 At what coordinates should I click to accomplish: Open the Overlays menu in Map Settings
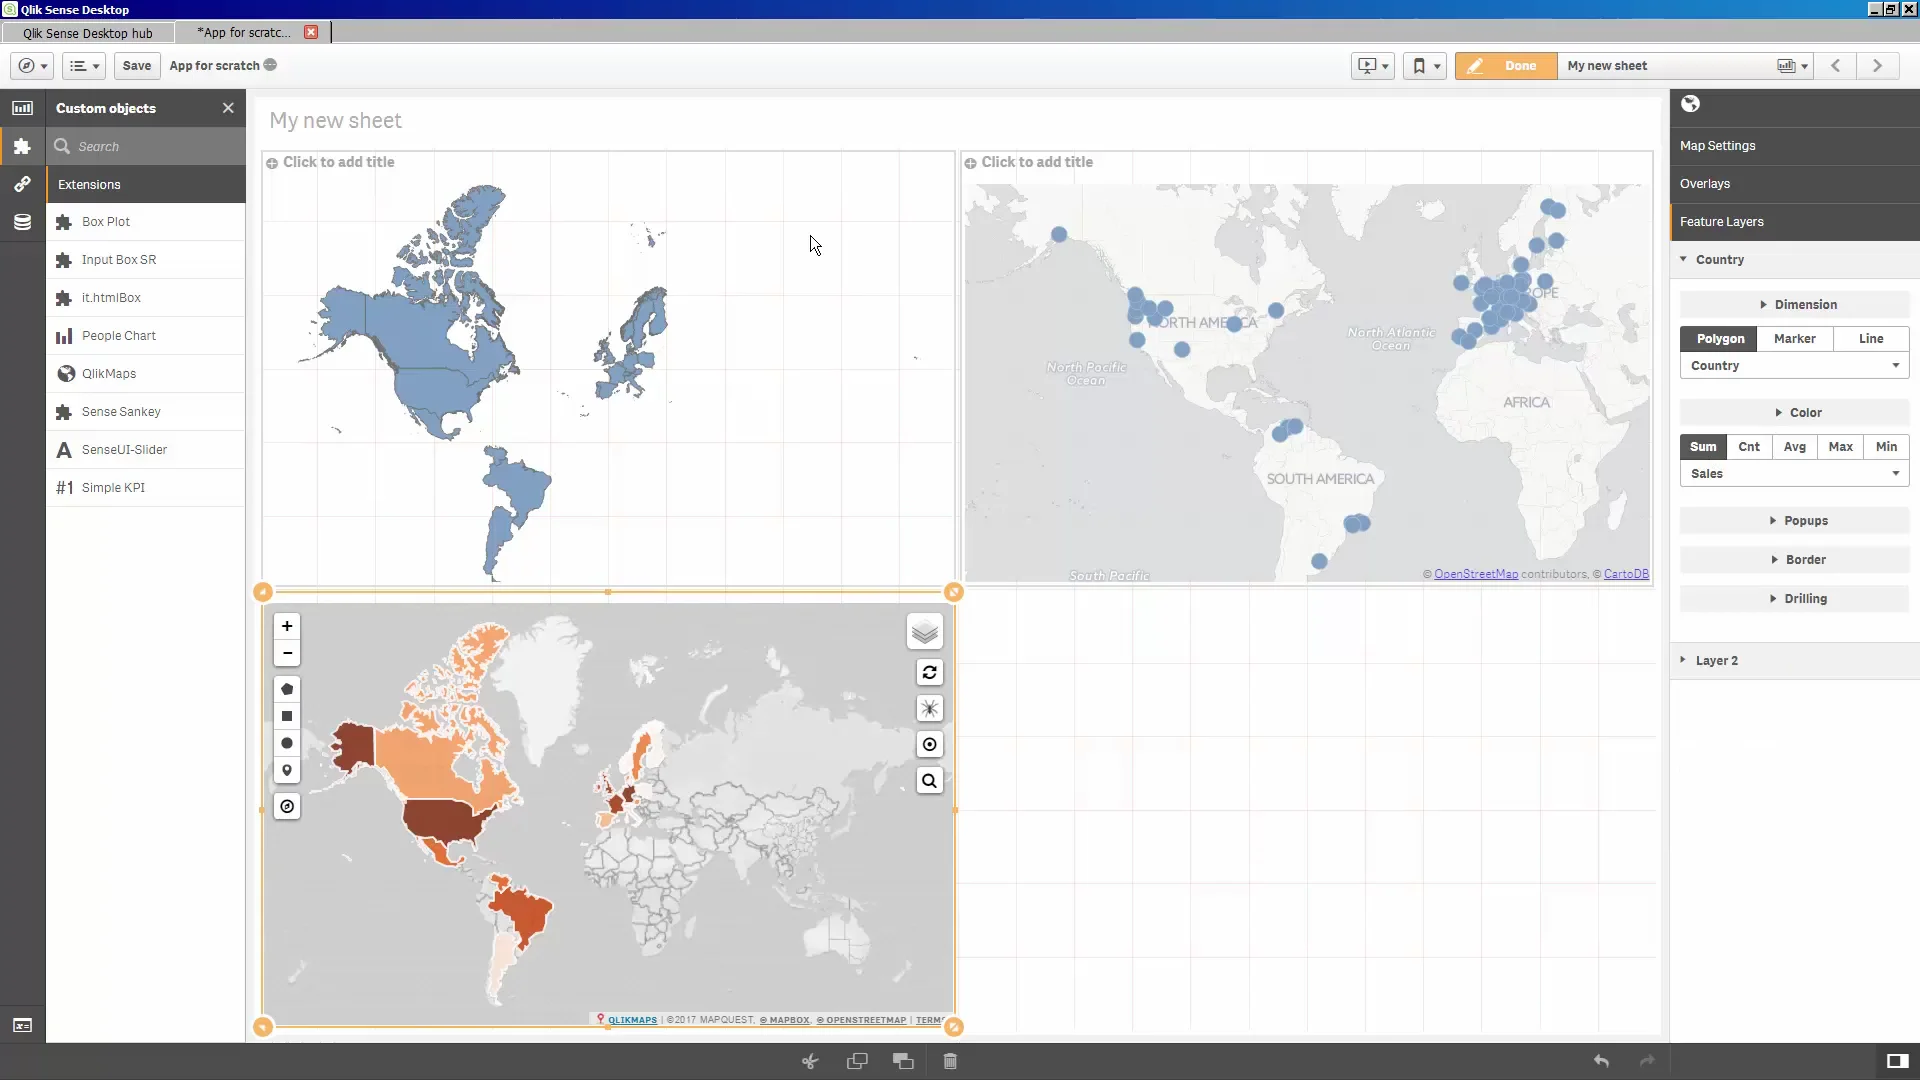point(1706,183)
